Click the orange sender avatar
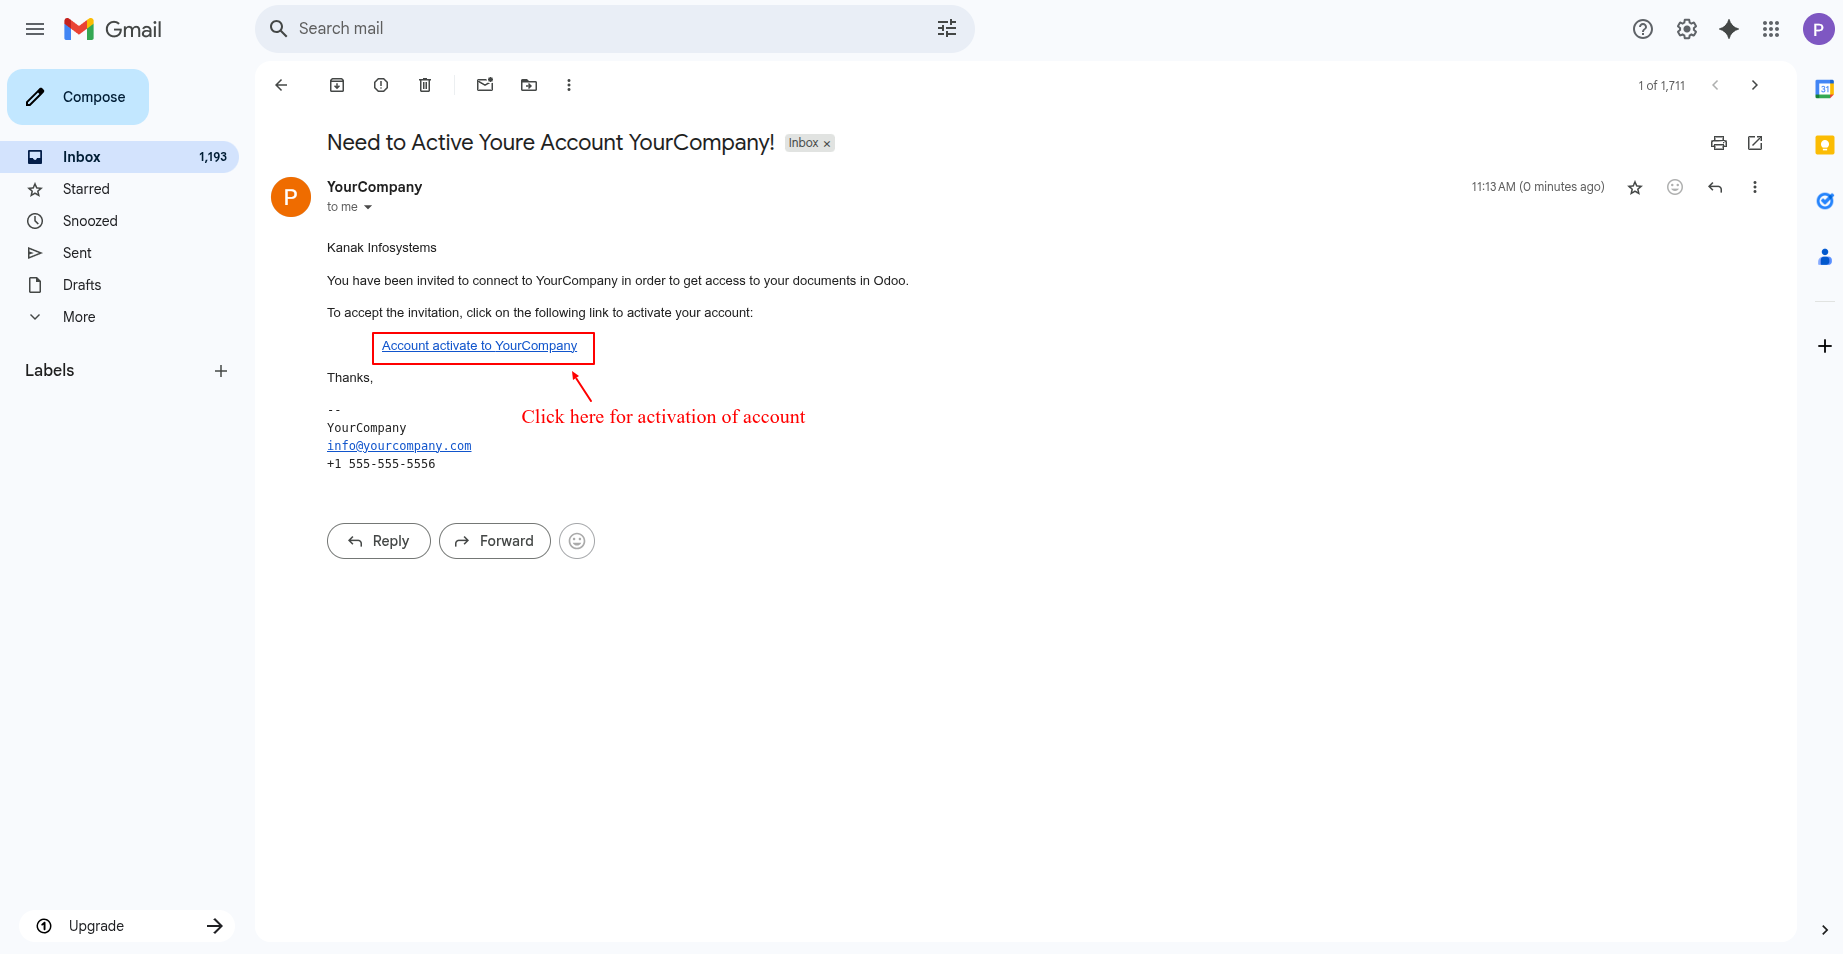Image resolution: width=1843 pixels, height=954 pixels. (x=291, y=197)
